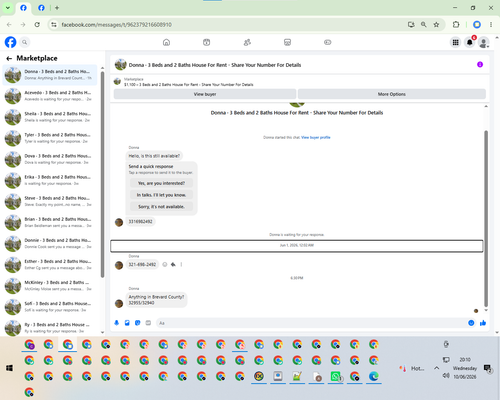The height and width of the screenshot is (400, 500).
Task: Select the phone number 3316982492 message
Action: 140,222
